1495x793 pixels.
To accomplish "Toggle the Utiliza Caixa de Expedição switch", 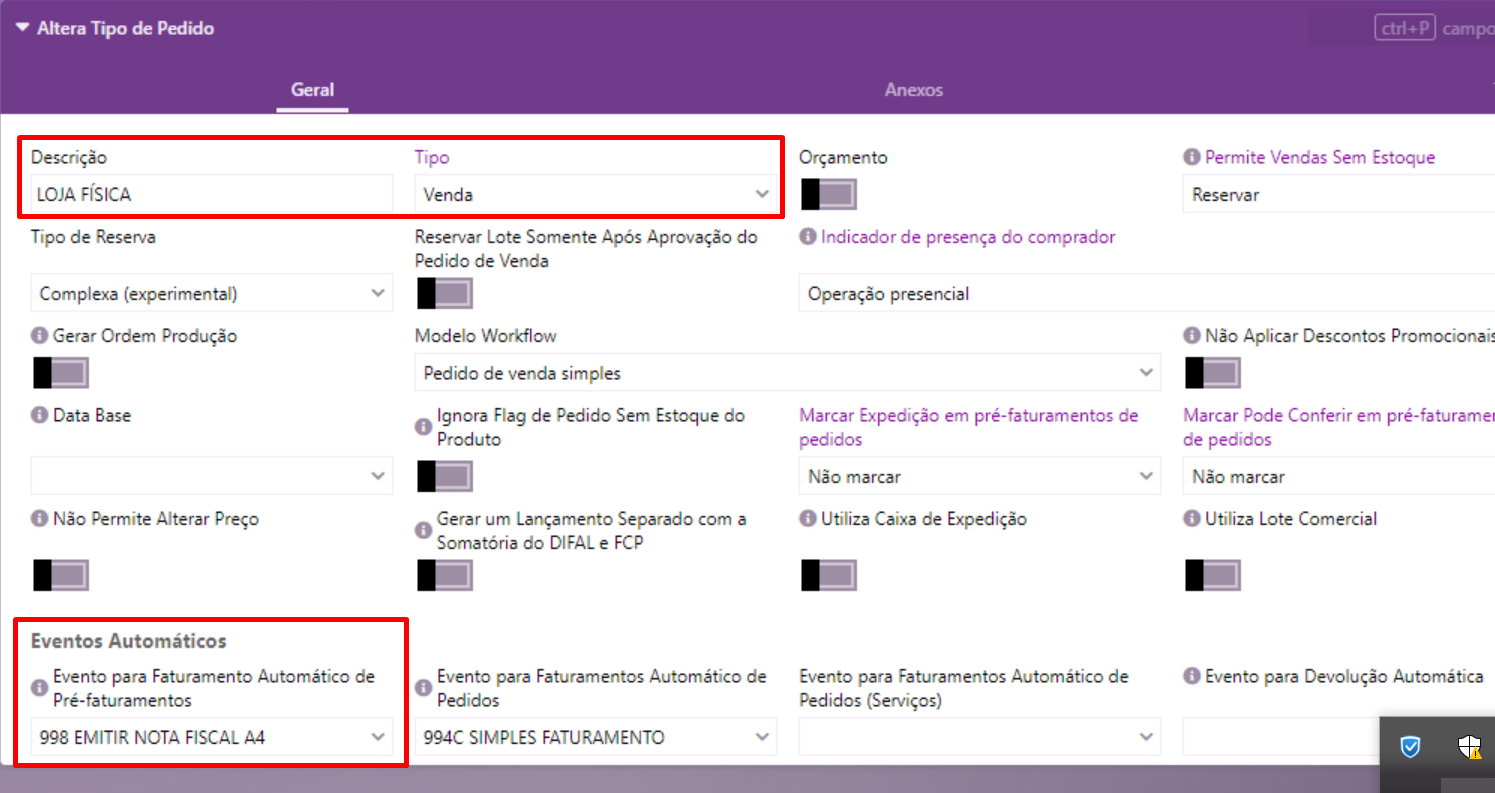I will pos(829,575).
